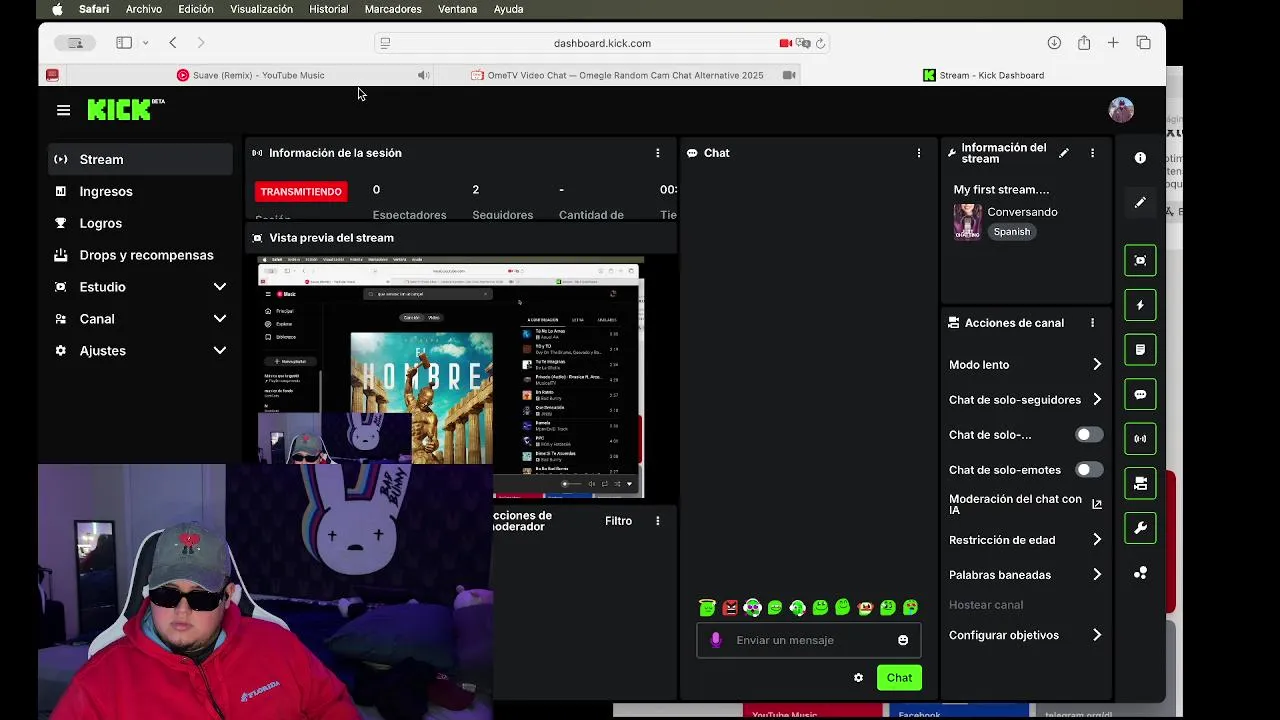Open session info three-dot menu

click(657, 153)
